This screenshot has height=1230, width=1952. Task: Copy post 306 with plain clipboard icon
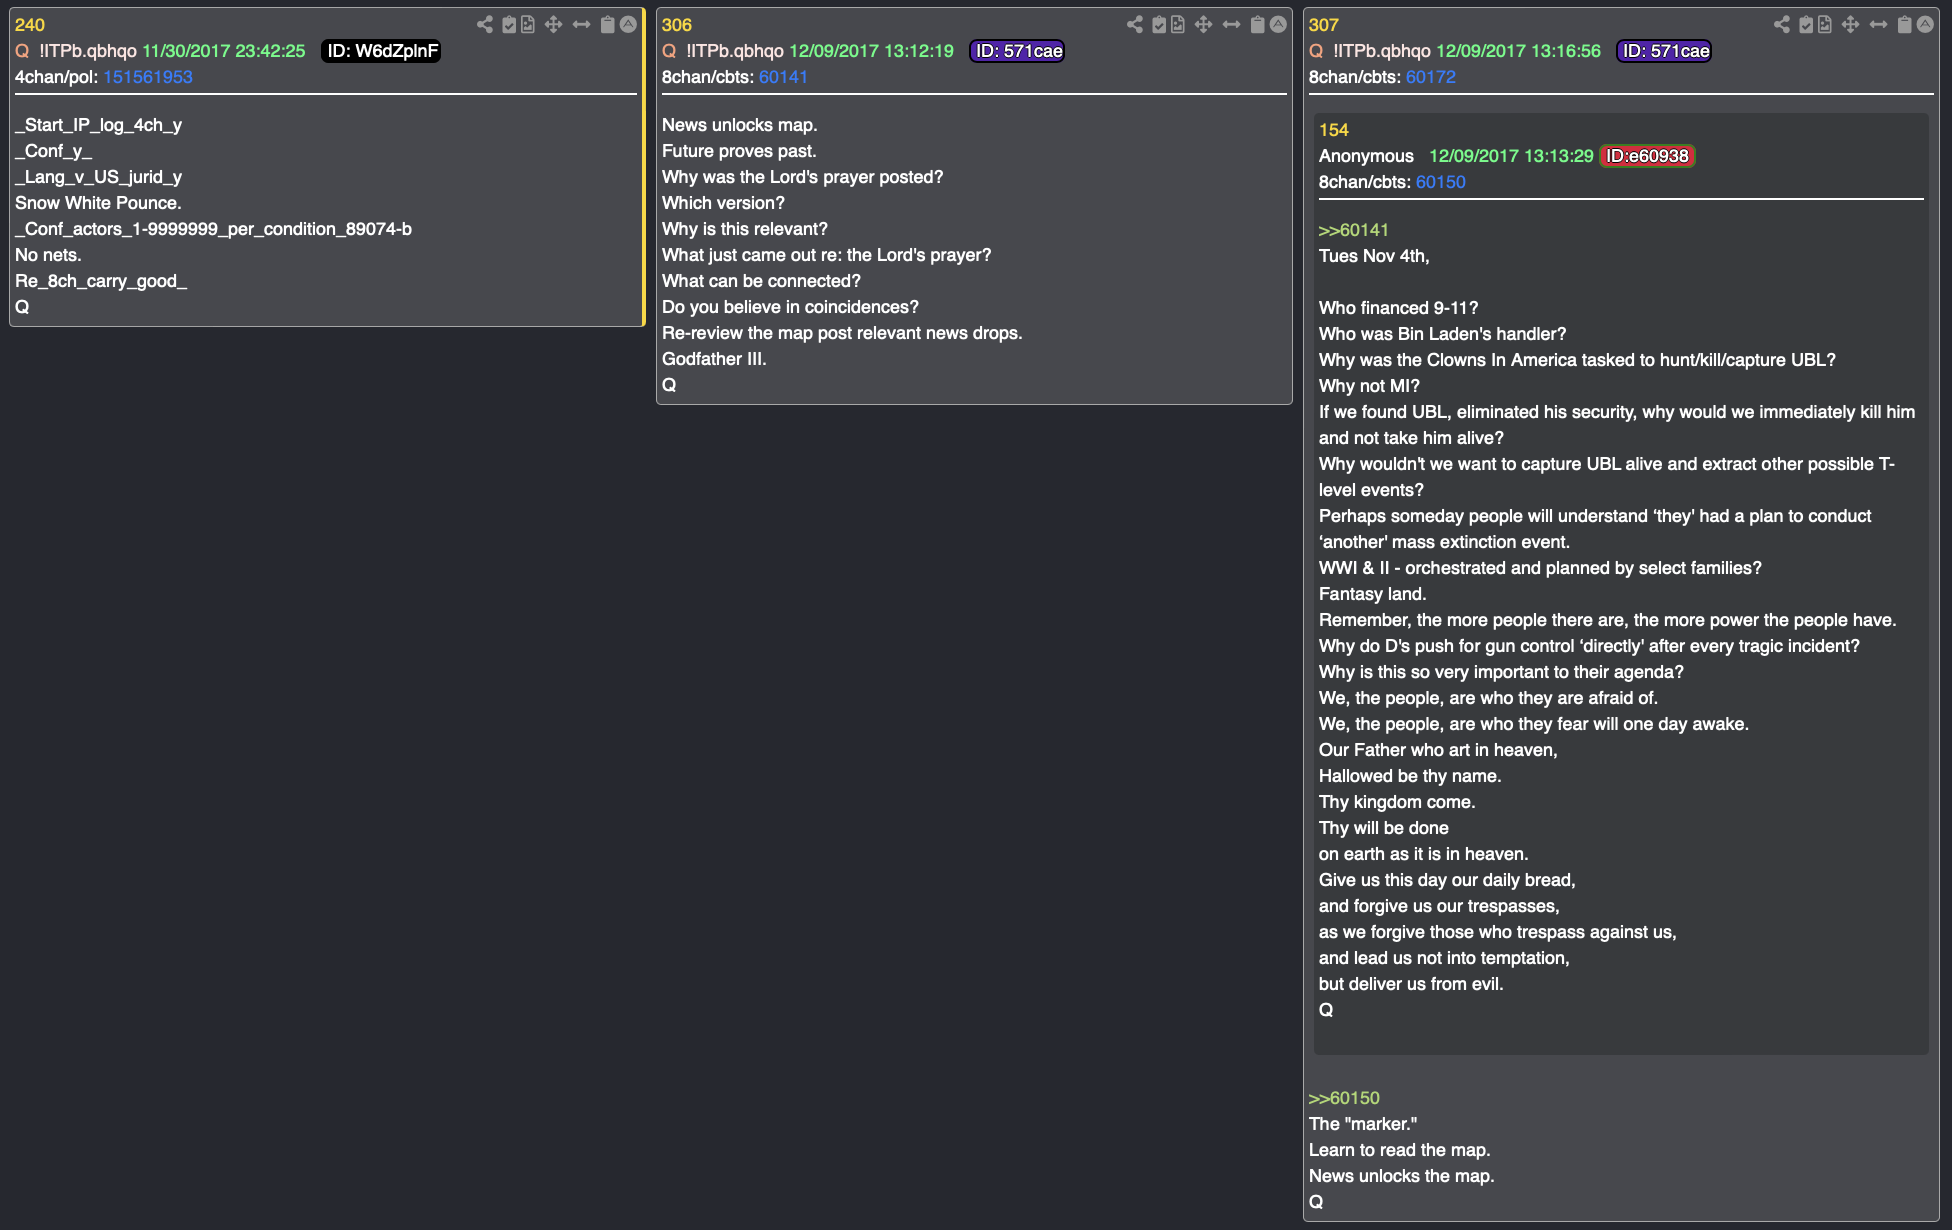click(1257, 24)
